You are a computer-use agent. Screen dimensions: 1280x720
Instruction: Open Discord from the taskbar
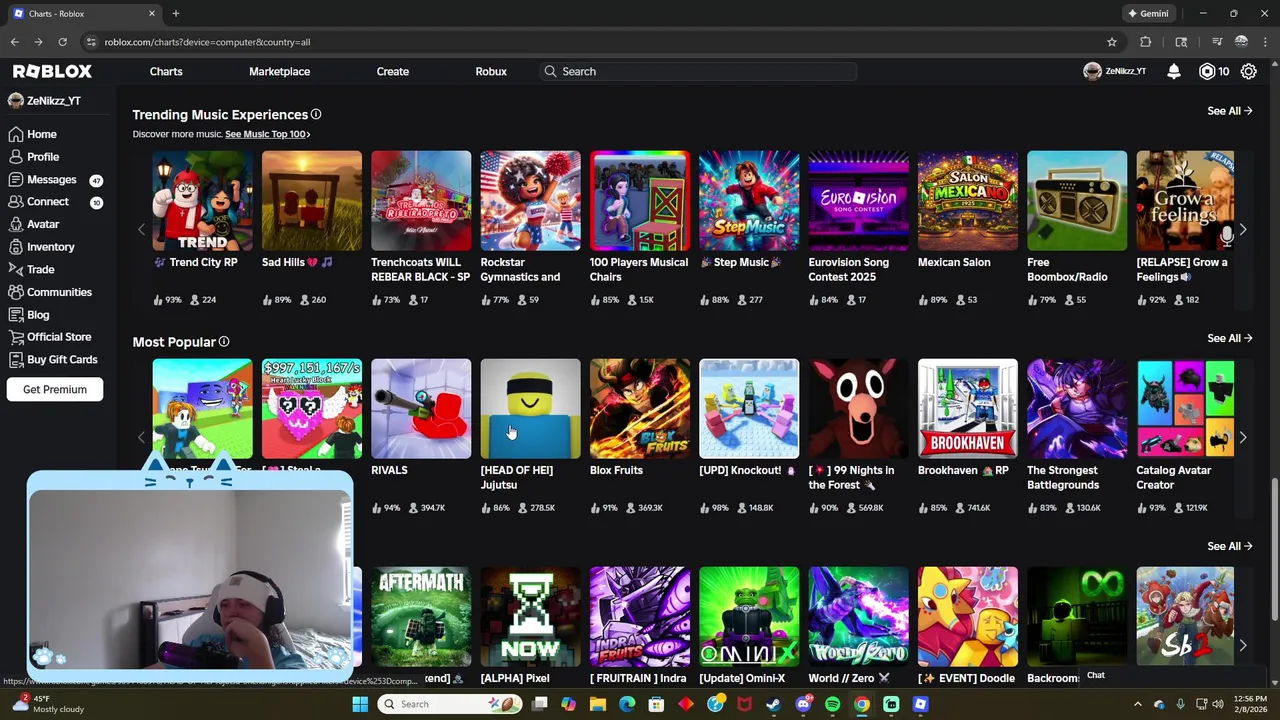(803, 704)
